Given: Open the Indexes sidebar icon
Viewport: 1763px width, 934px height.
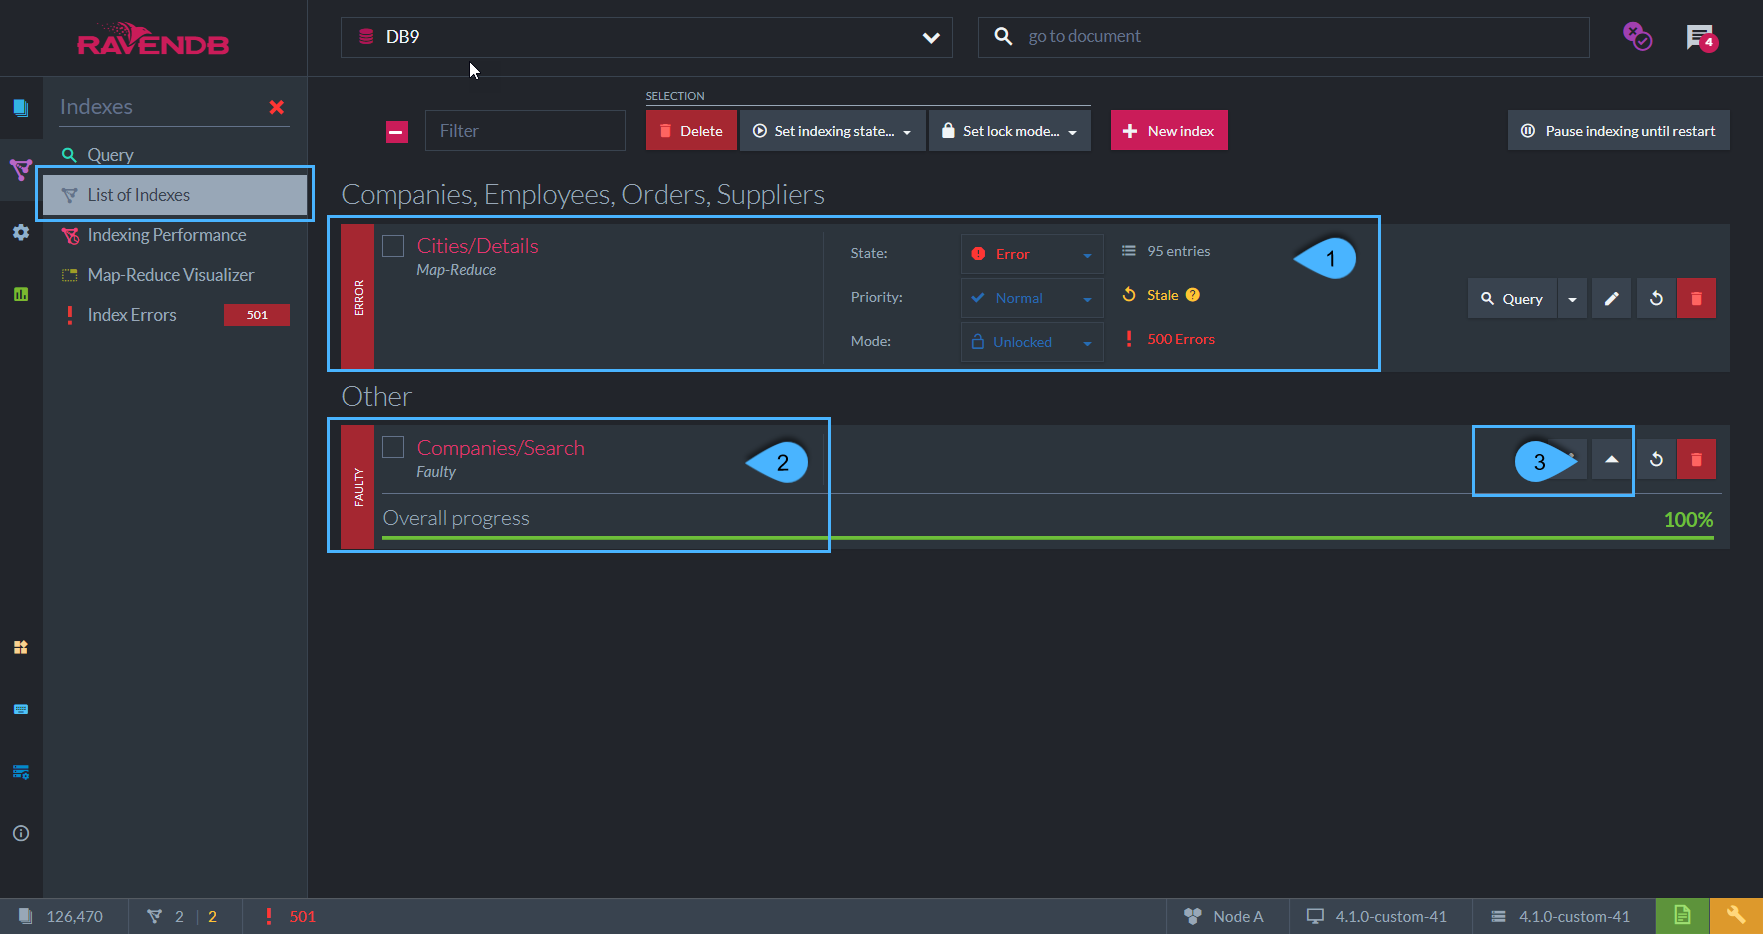Looking at the screenshot, I should (x=21, y=169).
